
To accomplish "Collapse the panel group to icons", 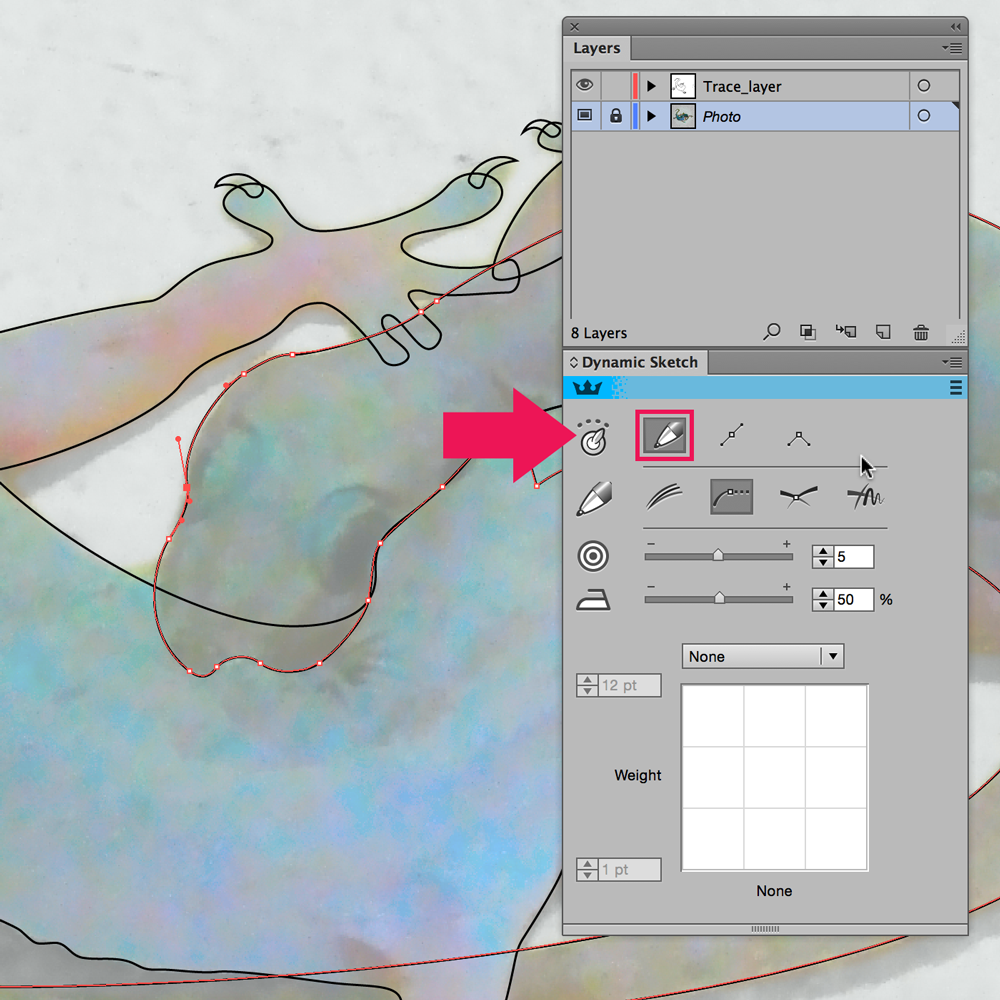I will coord(955,27).
